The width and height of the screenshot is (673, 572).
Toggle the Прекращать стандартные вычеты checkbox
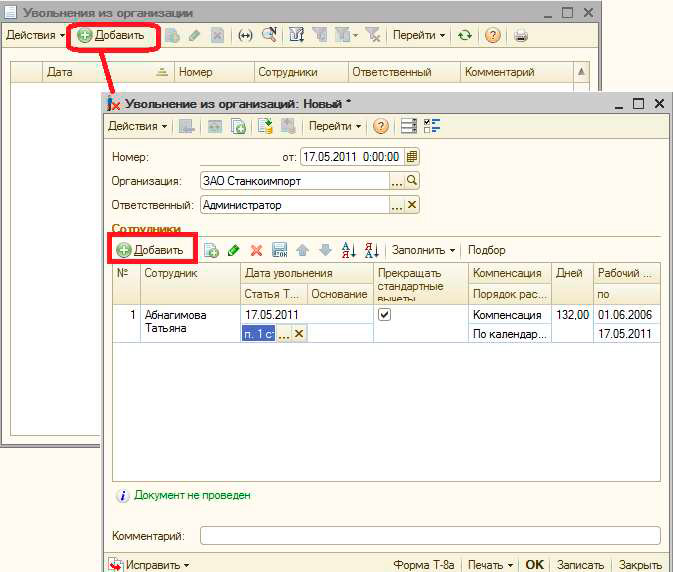tap(384, 314)
